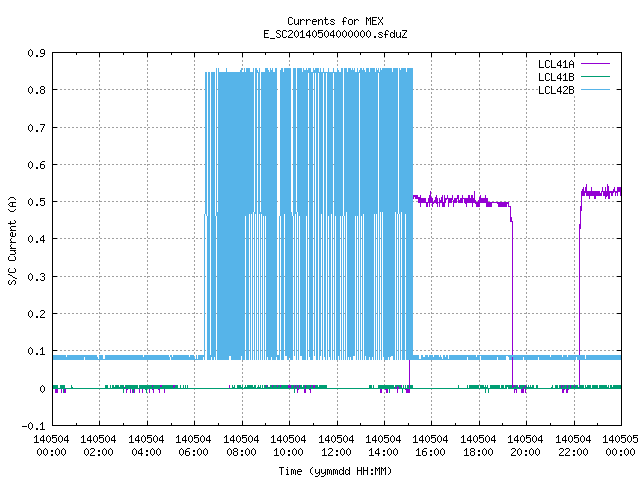The height and width of the screenshot is (480, 640).
Task: Click the purple LCL41A plateau near 0.5 A
Action: click(461, 200)
